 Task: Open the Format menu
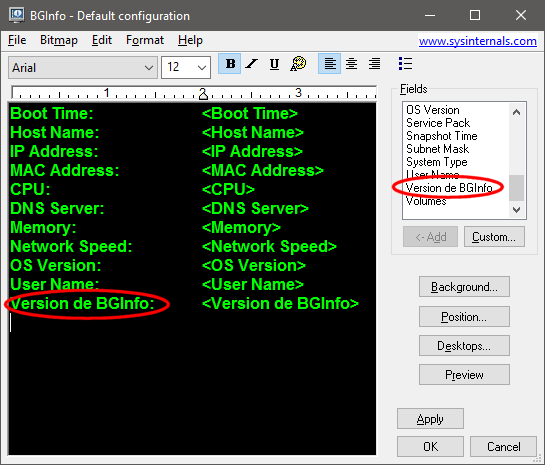[145, 40]
